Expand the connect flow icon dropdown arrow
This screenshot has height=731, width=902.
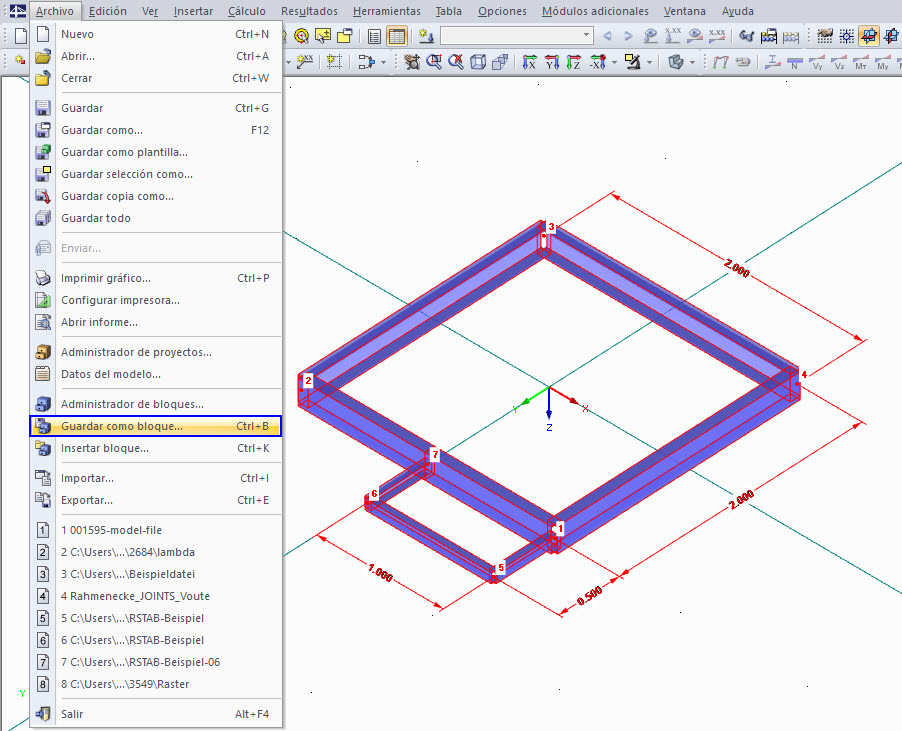[x=383, y=62]
